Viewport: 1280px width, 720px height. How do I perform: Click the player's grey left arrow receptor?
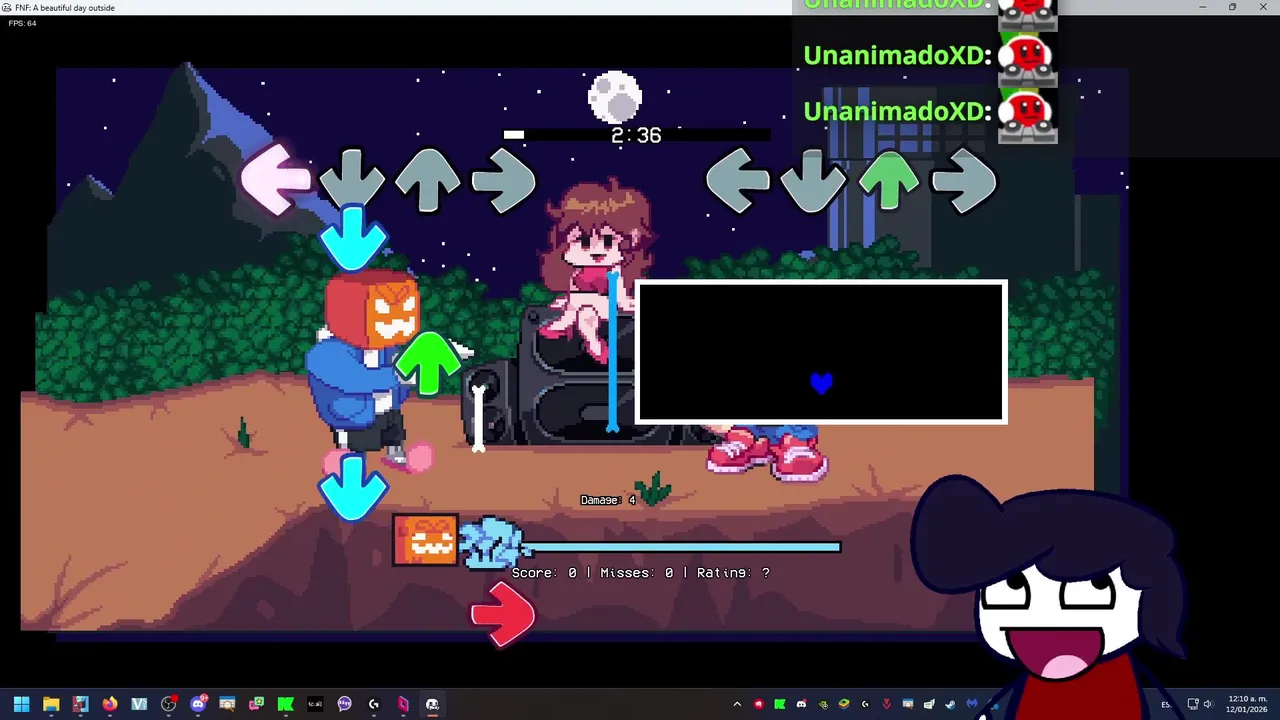pos(737,180)
